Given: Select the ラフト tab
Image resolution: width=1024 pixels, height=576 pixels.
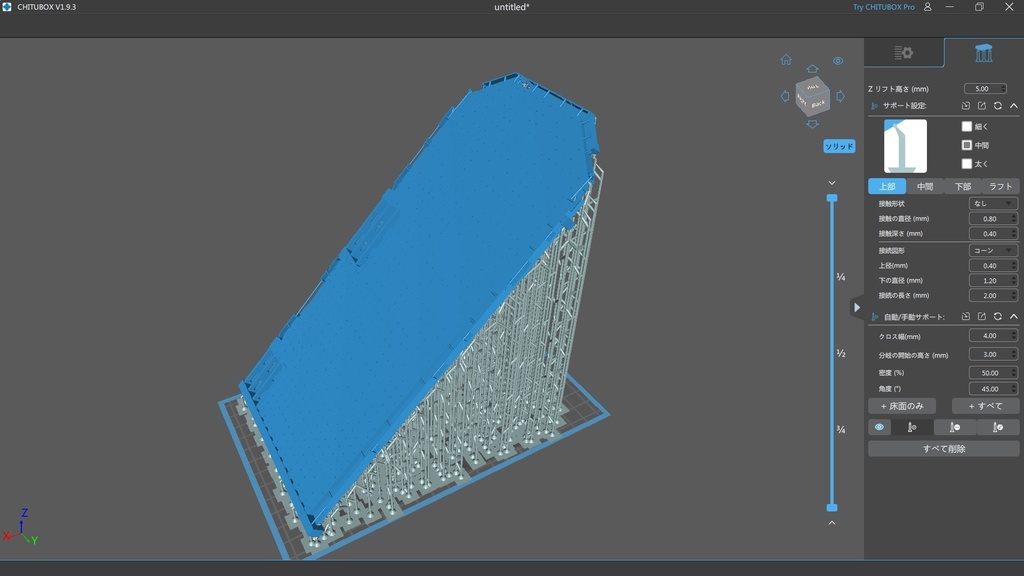Looking at the screenshot, I should point(1000,186).
